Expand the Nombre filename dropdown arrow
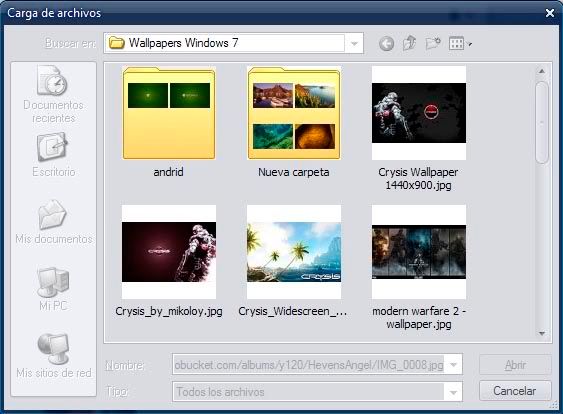The width and height of the screenshot is (563, 414). (453, 365)
